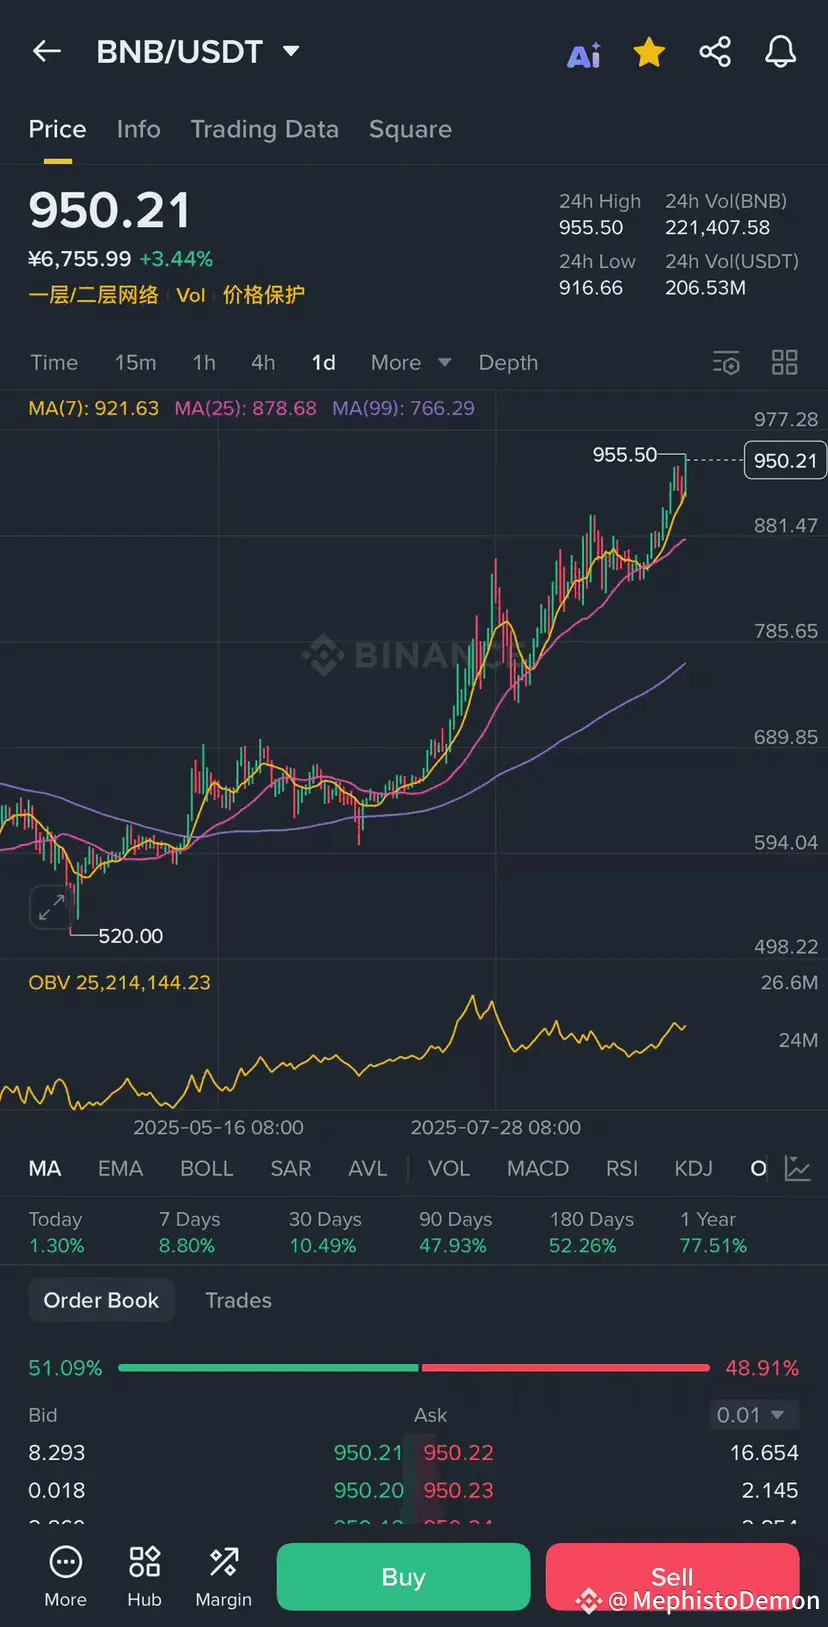Tap the More icon in bottom bar
This screenshot has width=828, height=1627.
click(65, 1577)
